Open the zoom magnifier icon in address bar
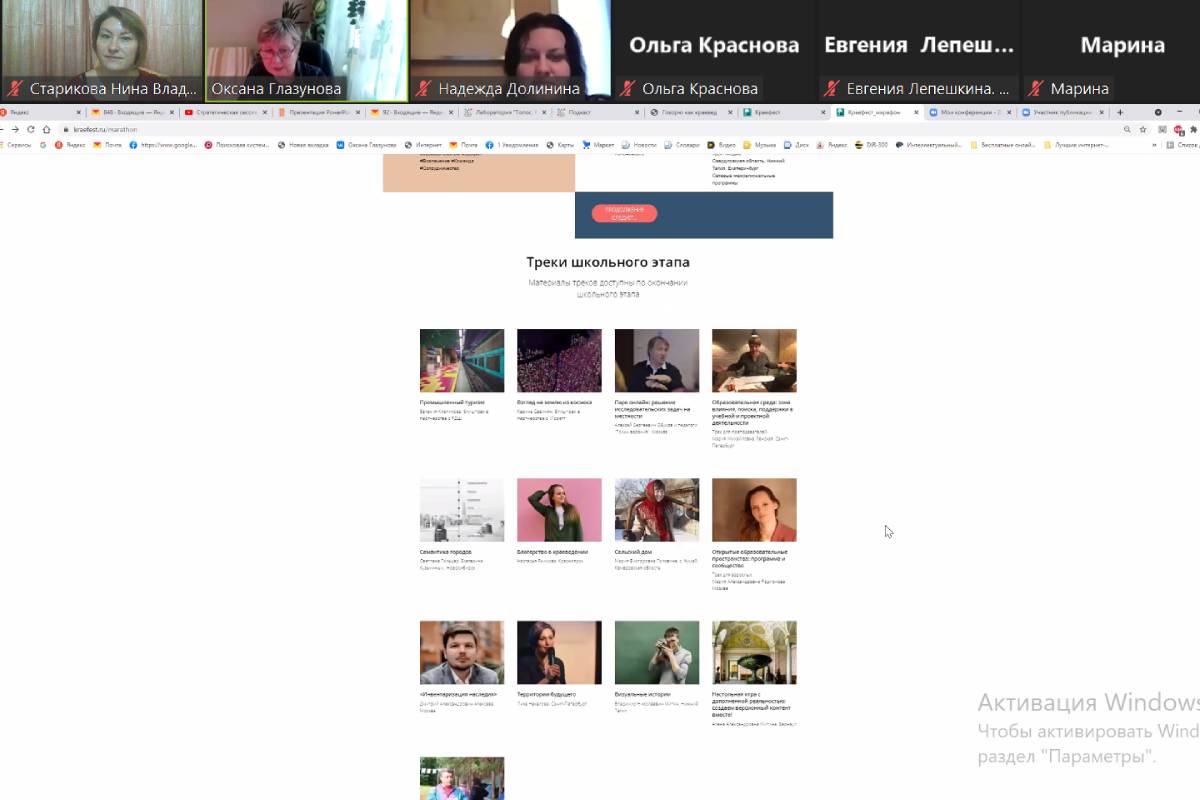 1127,129
